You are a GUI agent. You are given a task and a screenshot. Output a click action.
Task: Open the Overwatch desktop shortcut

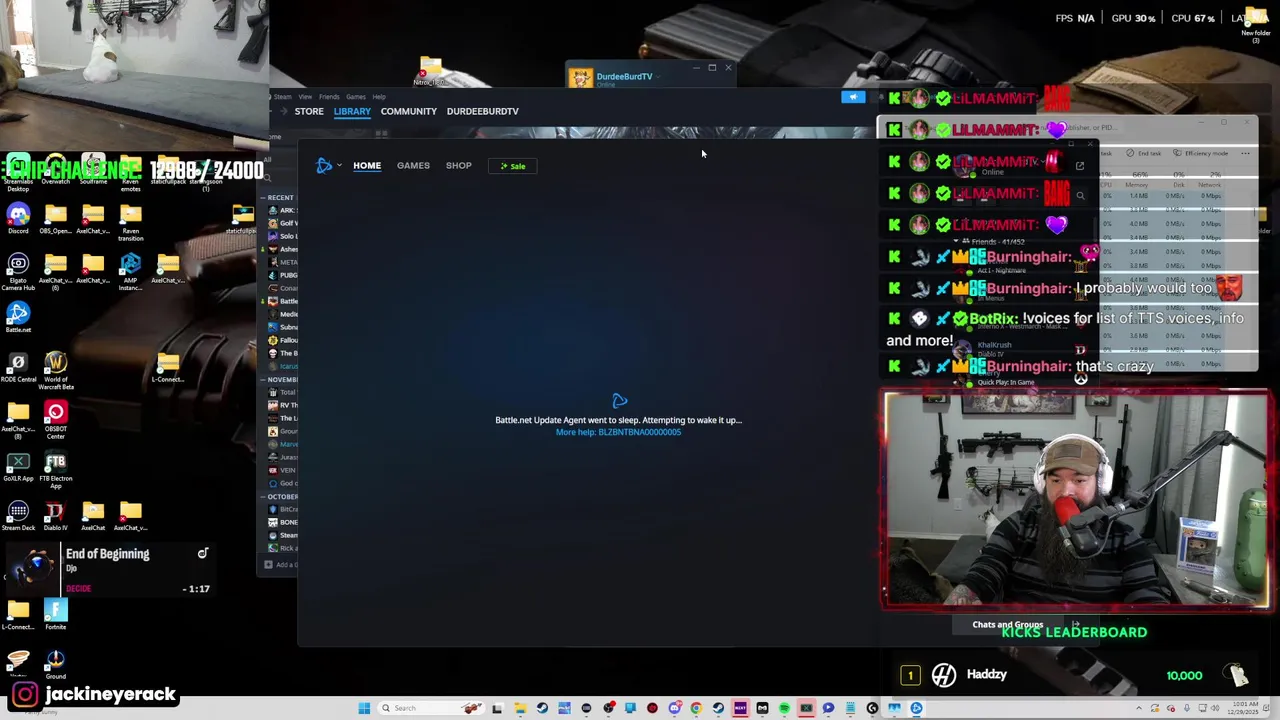click(55, 171)
